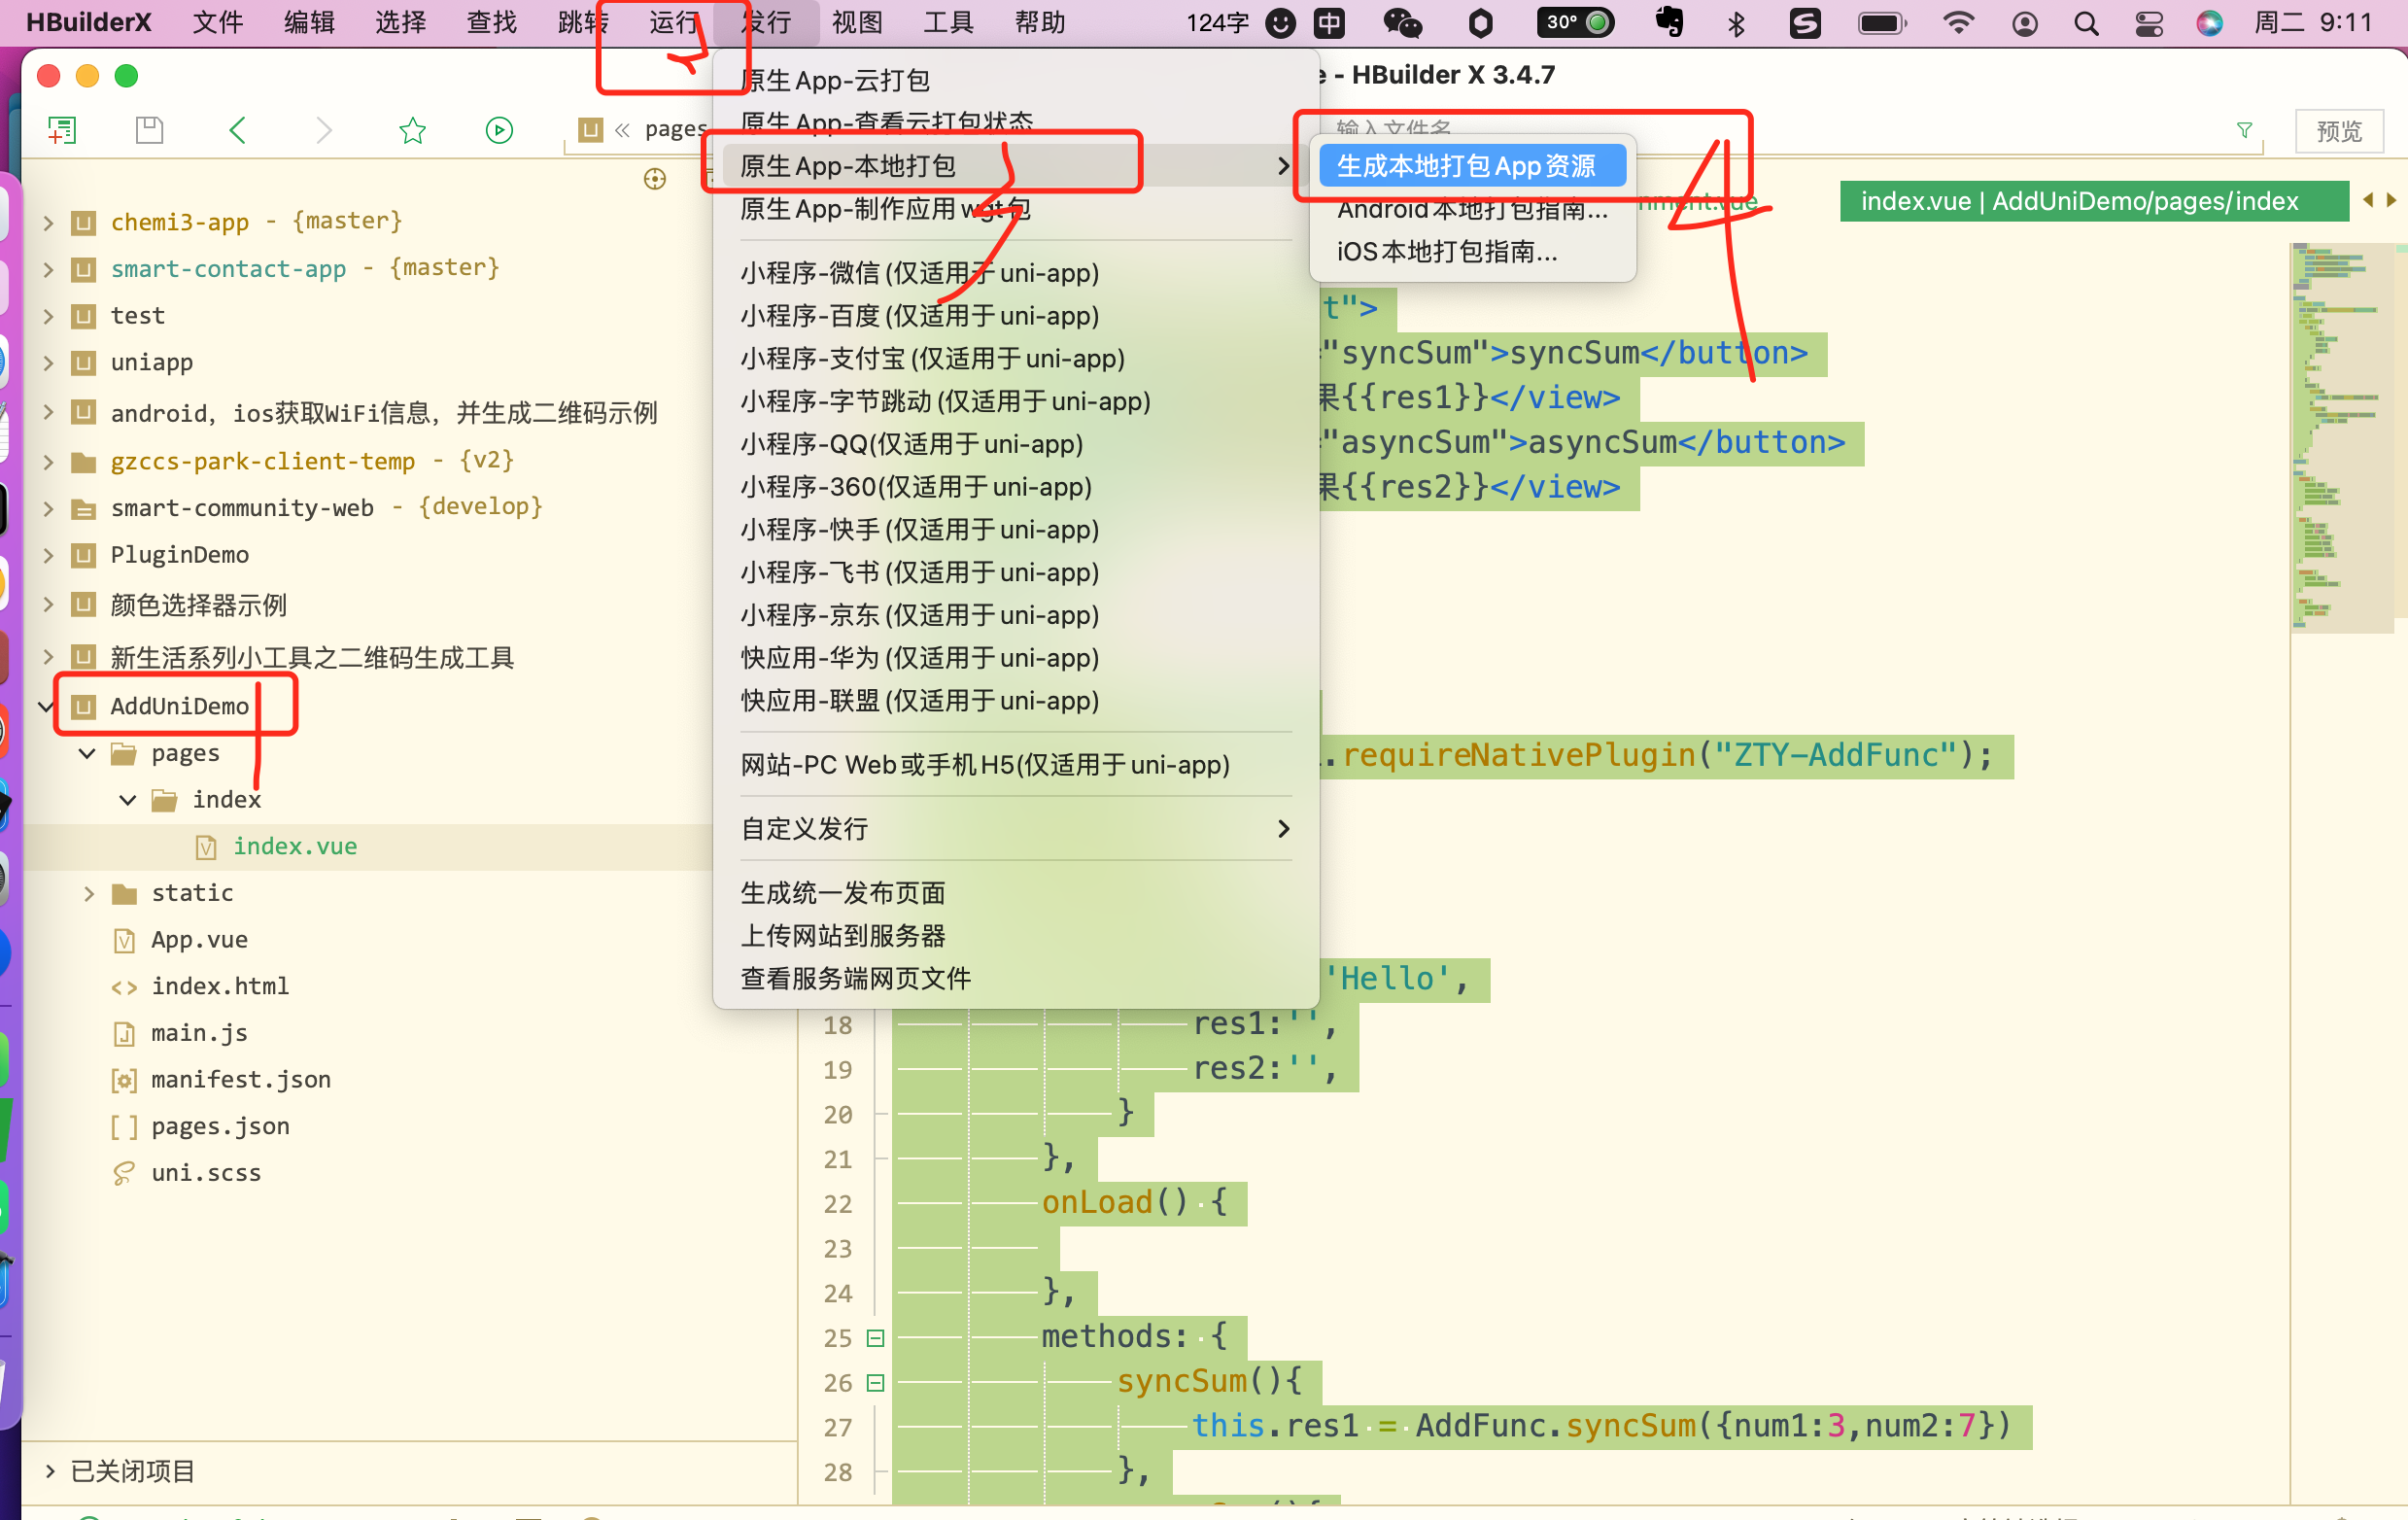Click the Siri icon in menu bar
The image size is (2408, 1520).
2209,23
